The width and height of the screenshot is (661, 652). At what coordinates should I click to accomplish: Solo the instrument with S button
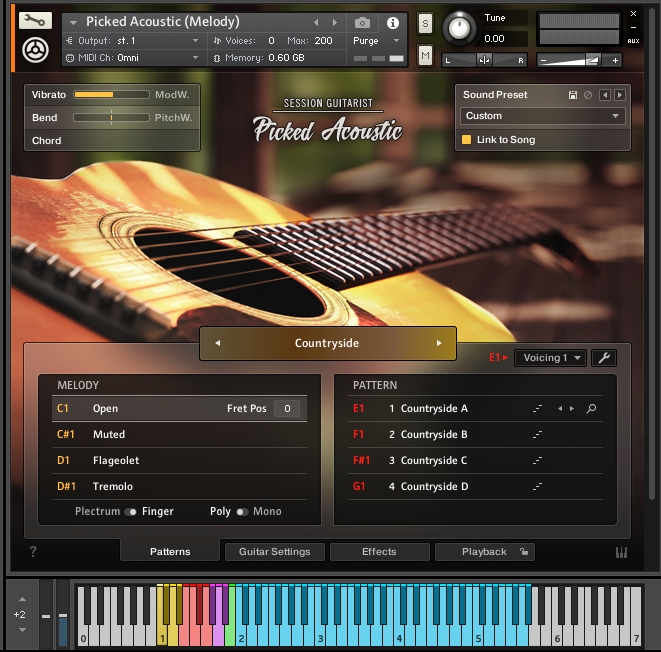pyautogui.click(x=425, y=24)
